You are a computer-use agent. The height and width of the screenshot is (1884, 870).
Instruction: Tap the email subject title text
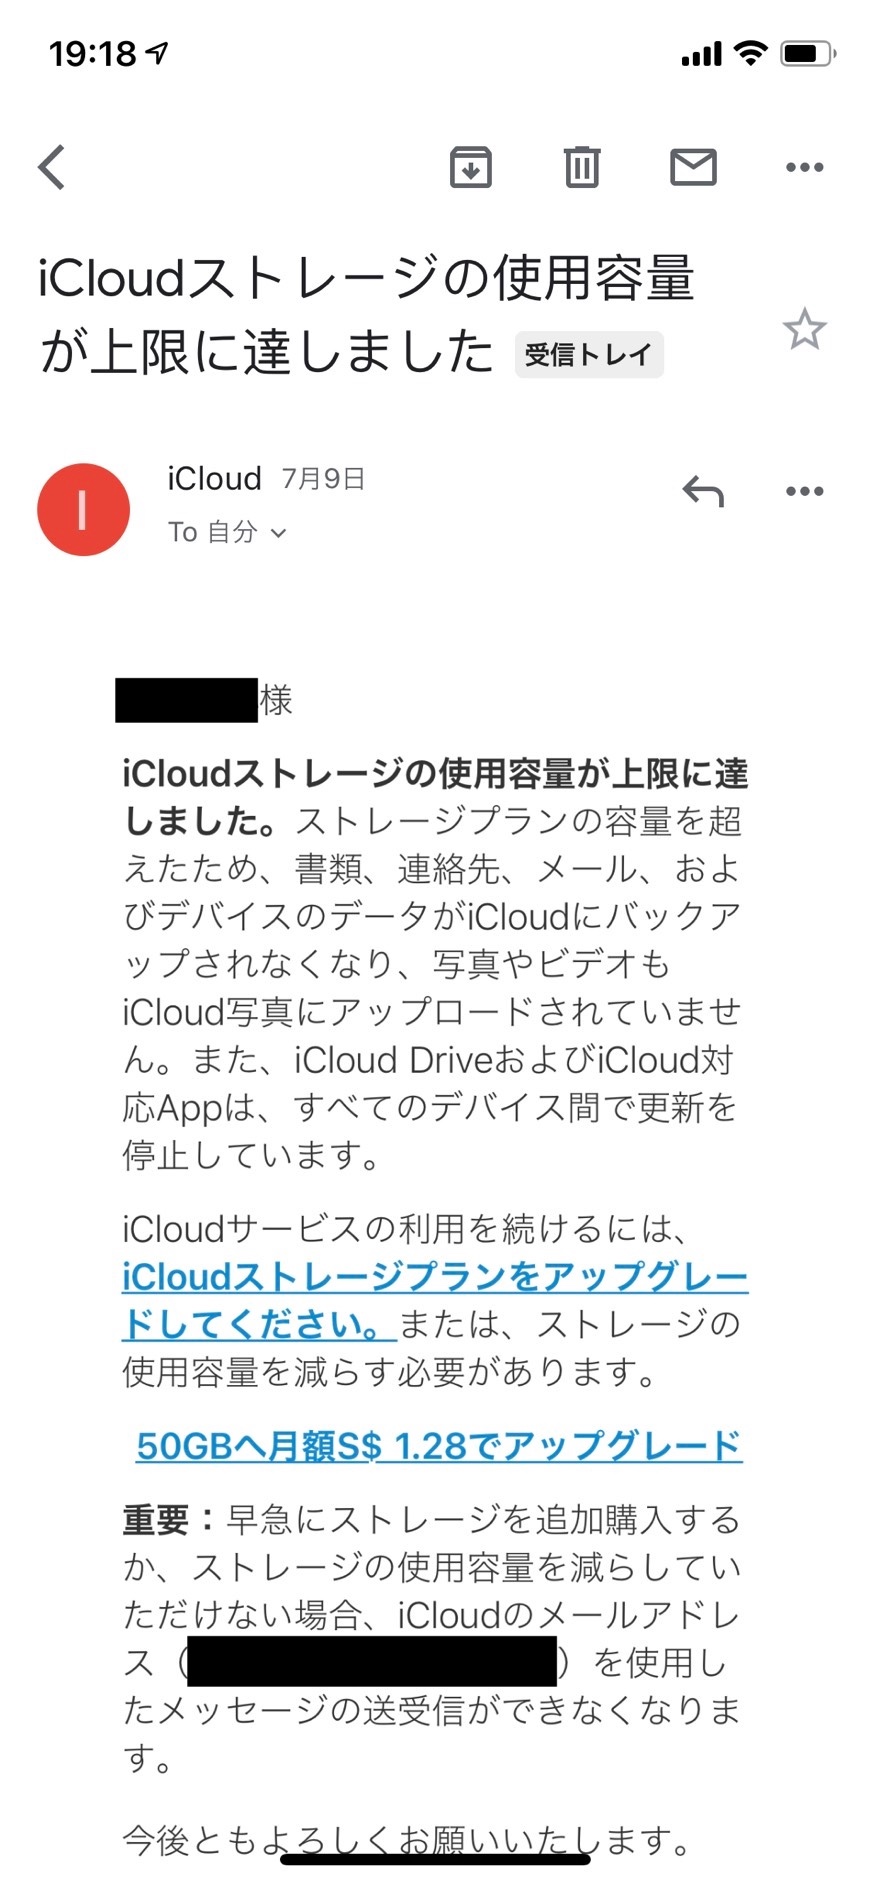tap(366, 314)
